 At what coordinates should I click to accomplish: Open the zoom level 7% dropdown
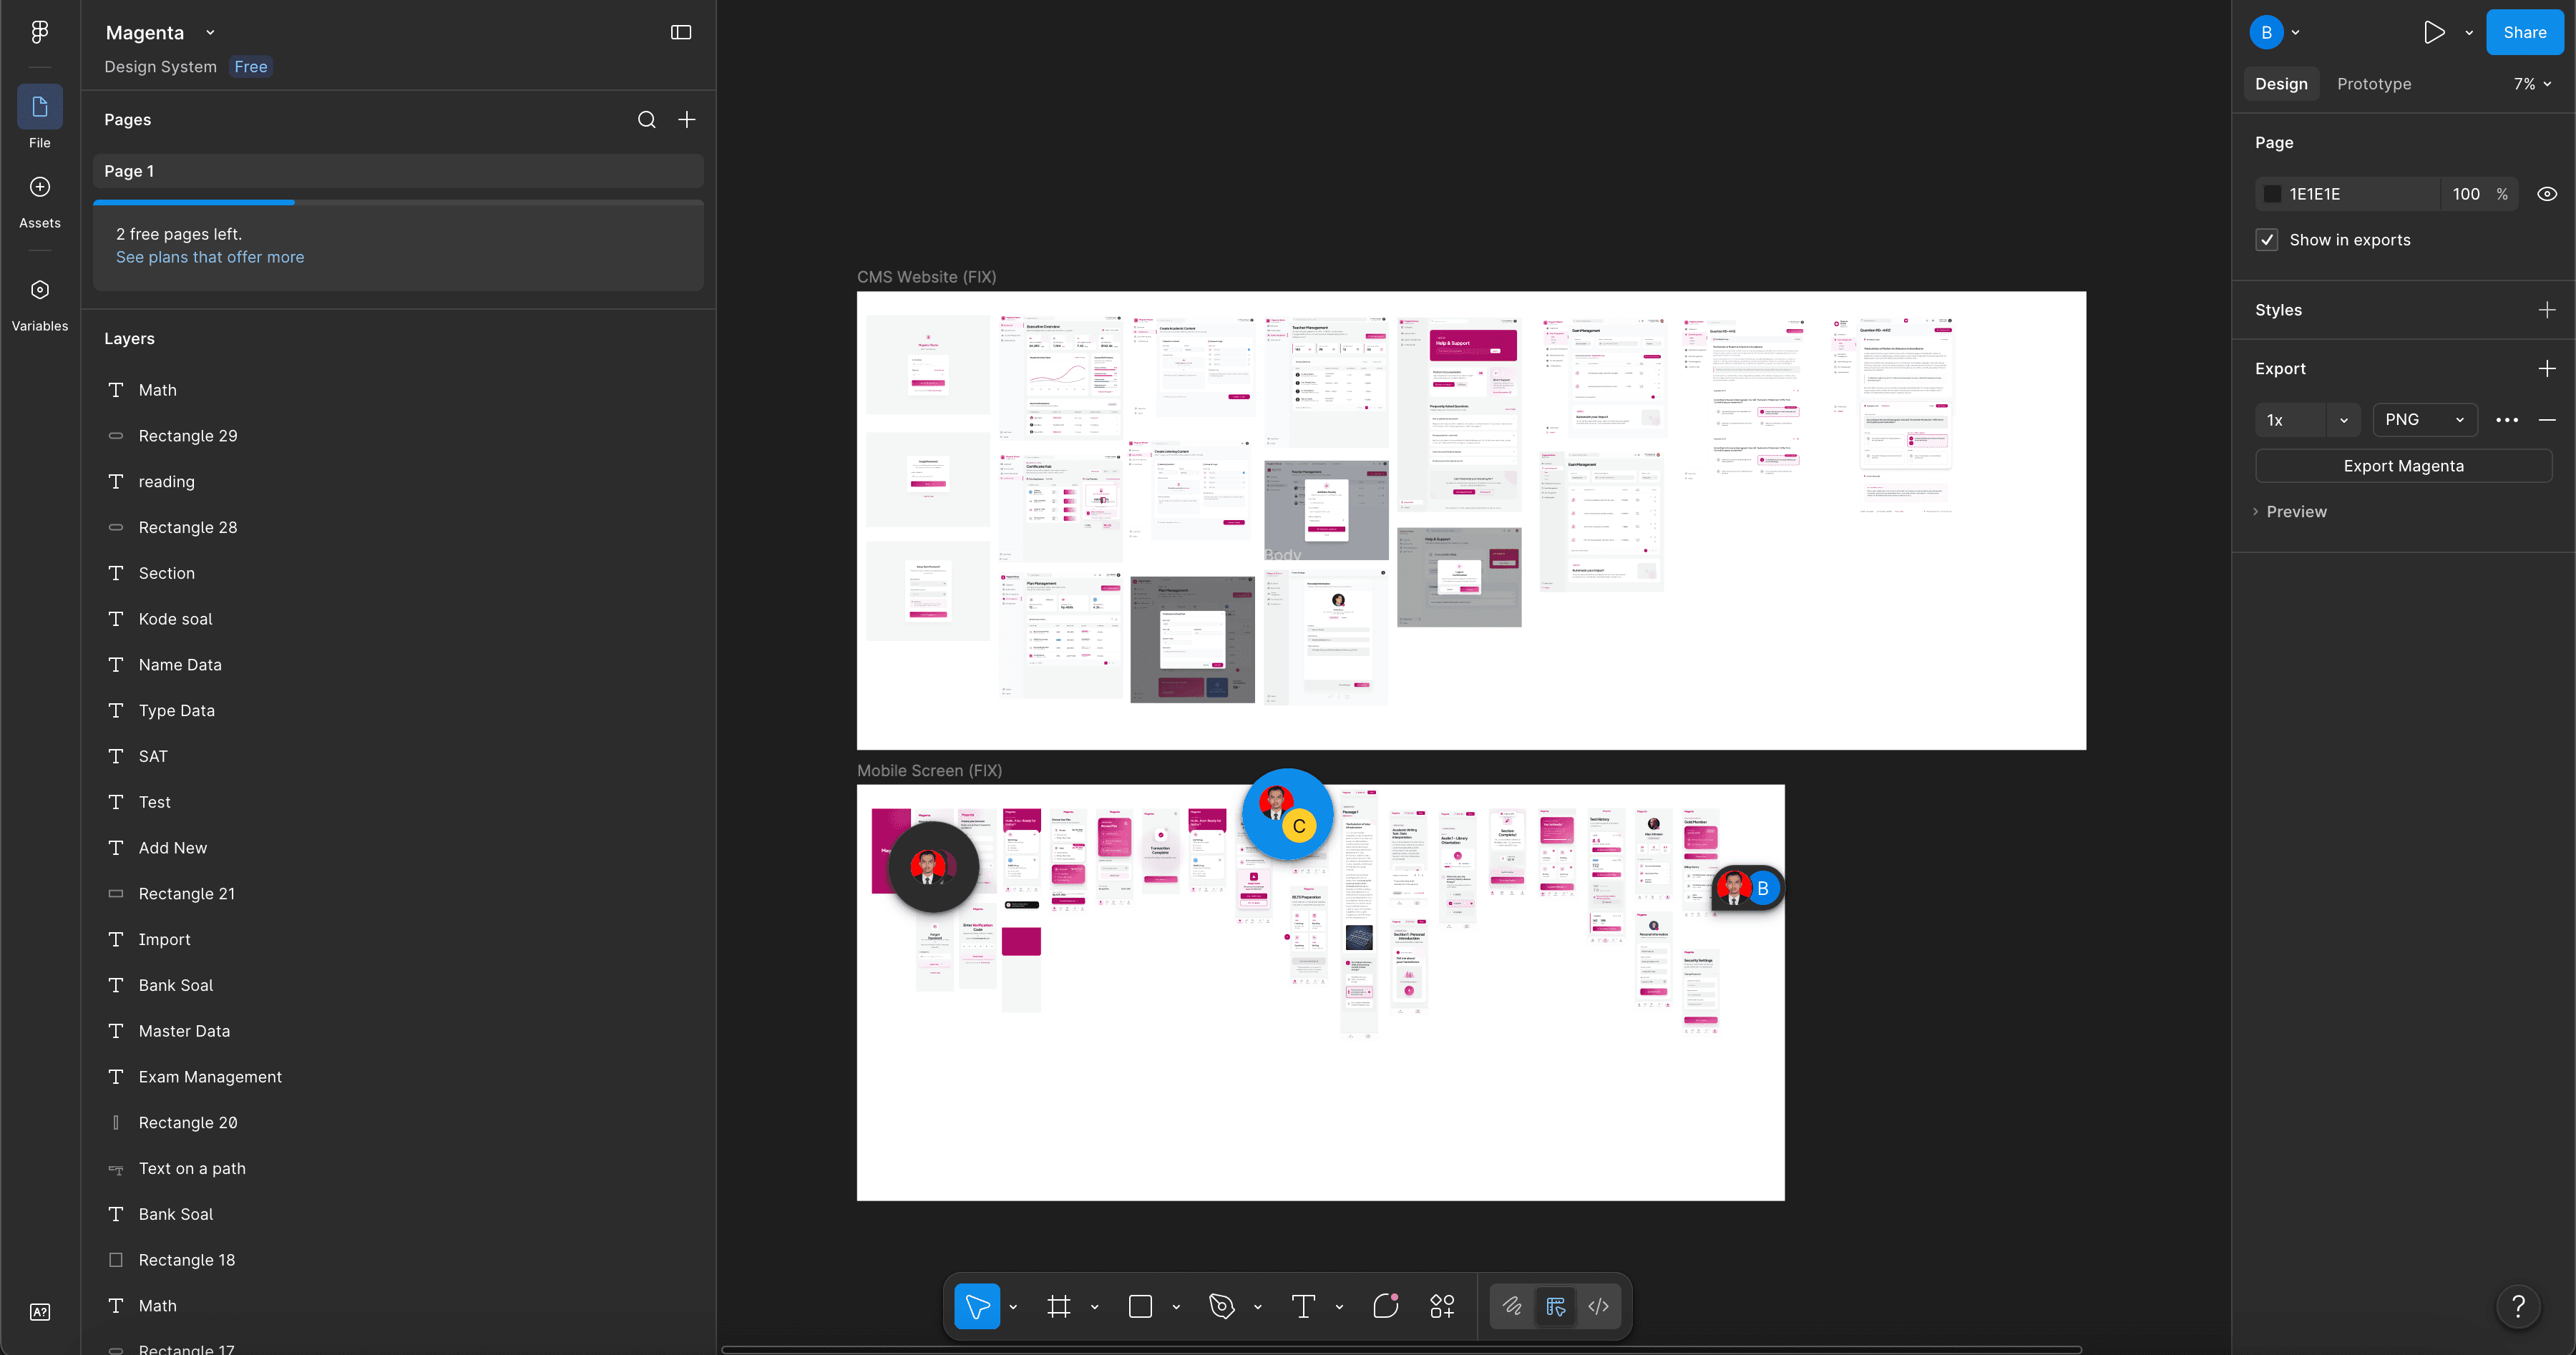2532,84
